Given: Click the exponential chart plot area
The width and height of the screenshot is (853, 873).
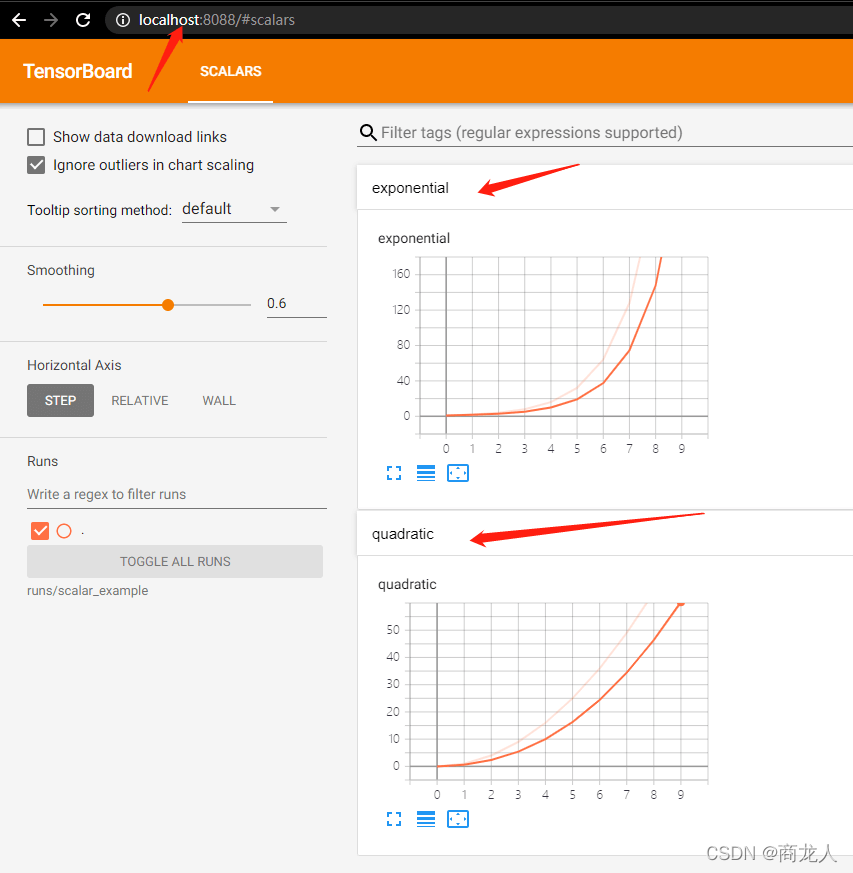Looking at the screenshot, I should pyautogui.click(x=563, y=345).
